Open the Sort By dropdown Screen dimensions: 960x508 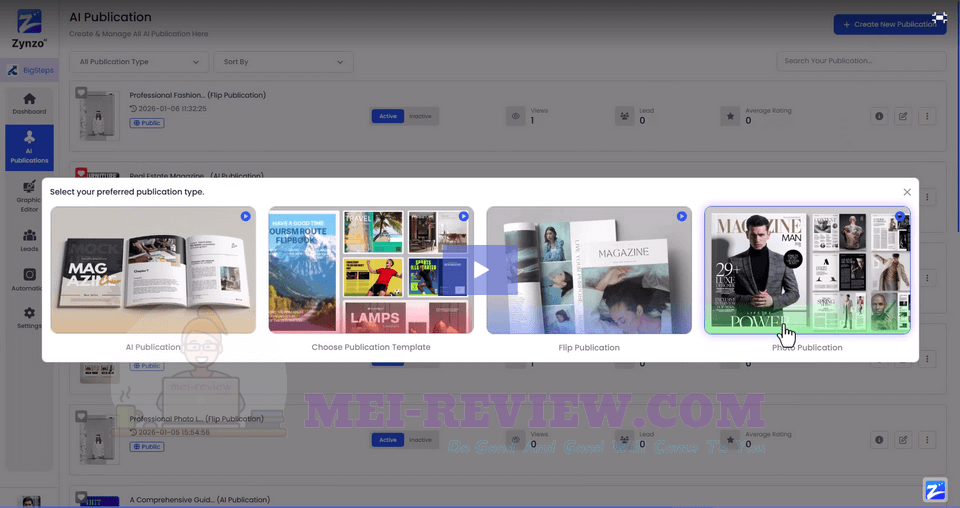pos(283,62)
